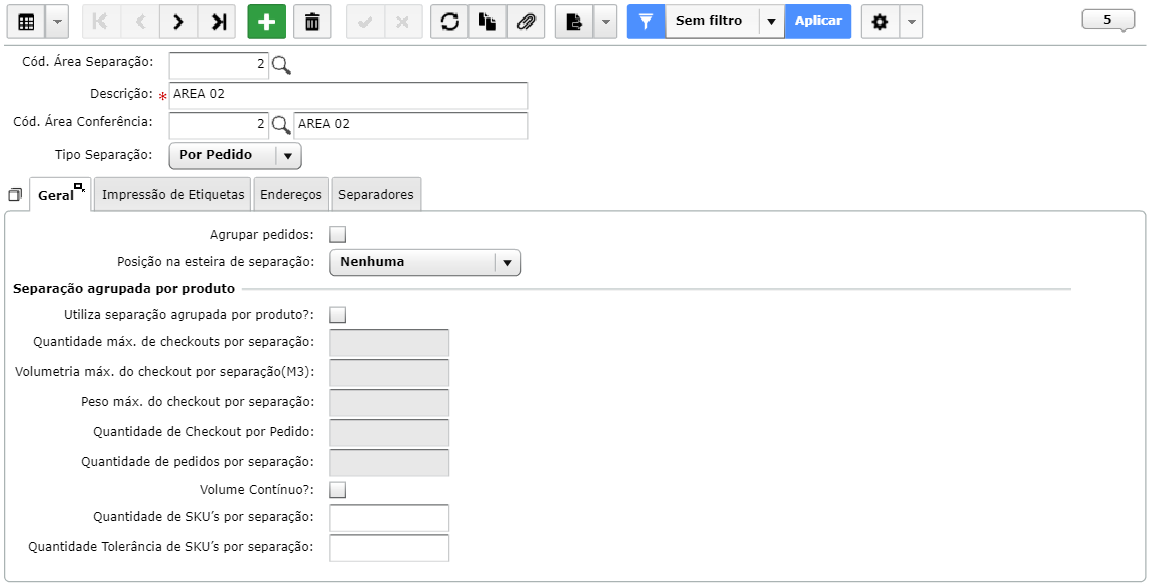Click Quantidade de SKU's por separação field
1151x588 pixels.
(389, 518)
